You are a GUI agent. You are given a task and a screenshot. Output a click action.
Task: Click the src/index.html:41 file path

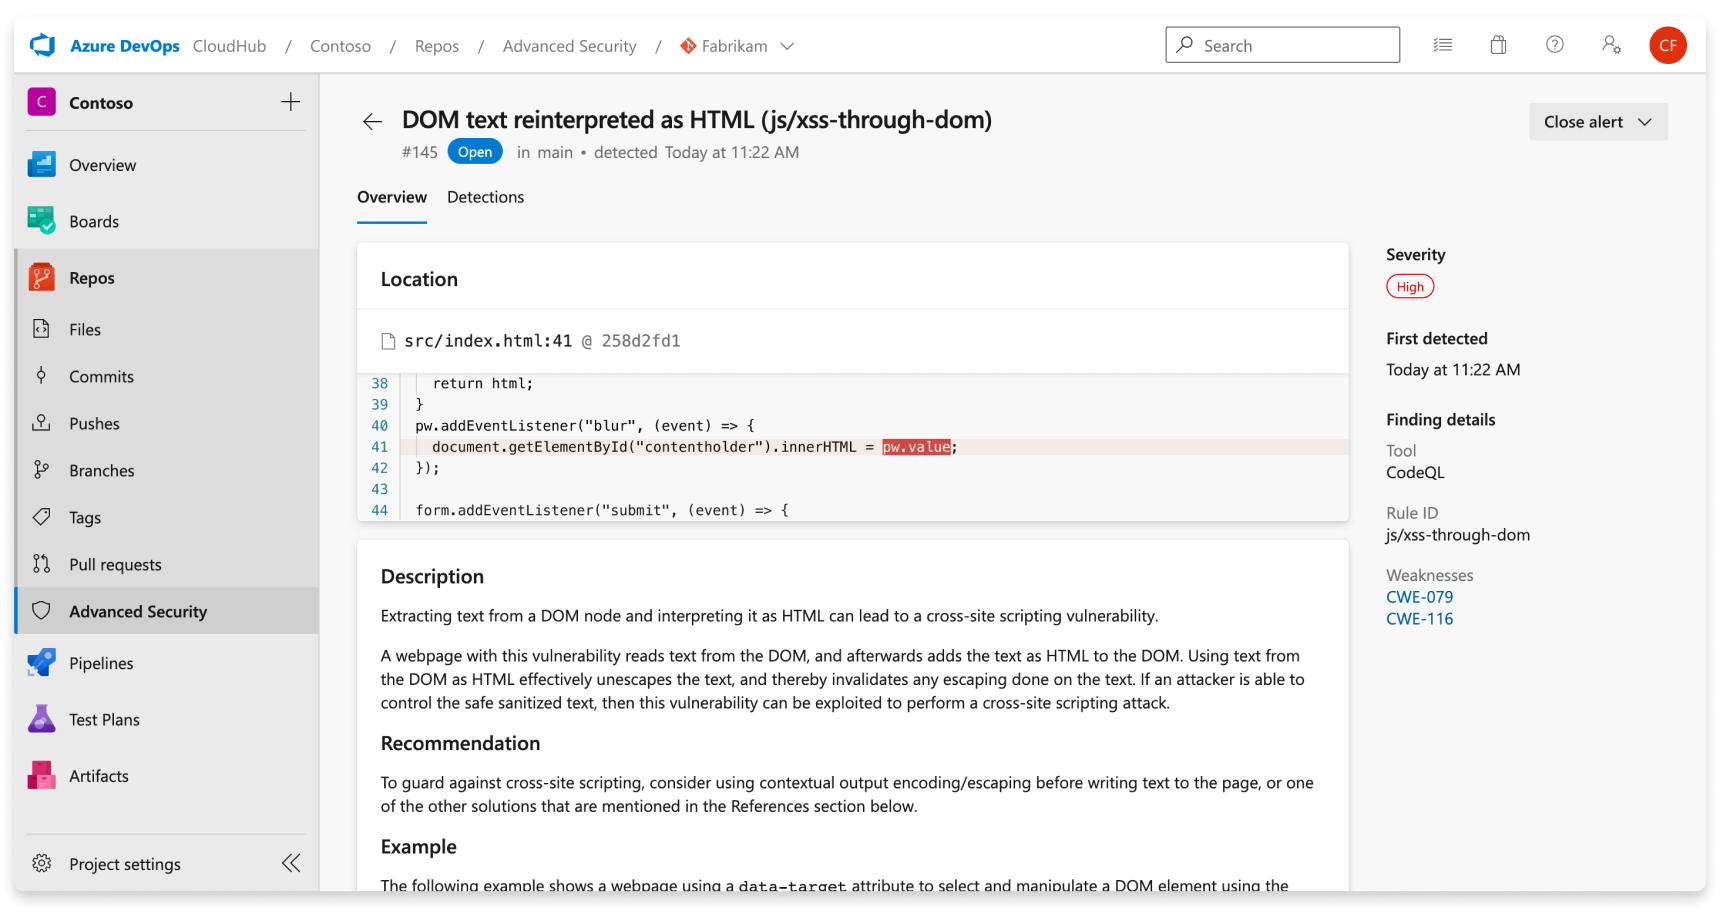tap(488, 341)
